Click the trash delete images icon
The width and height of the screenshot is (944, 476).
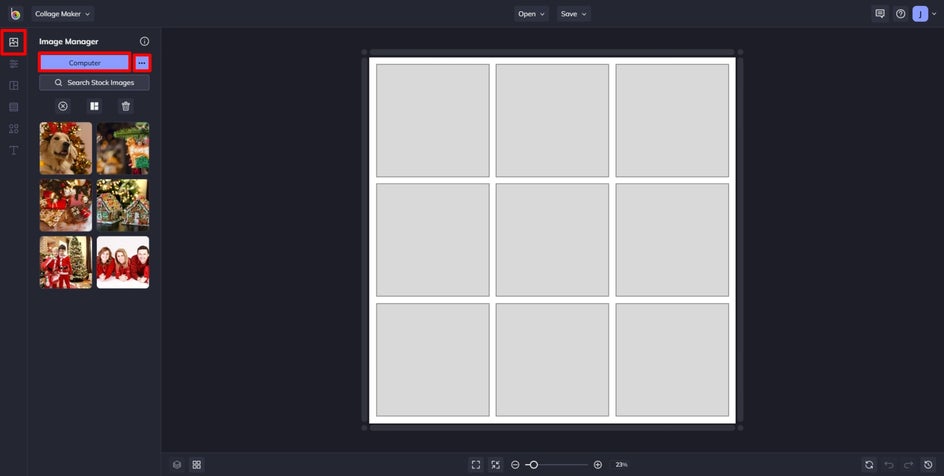pyautogui.click(x=126, y=106)
